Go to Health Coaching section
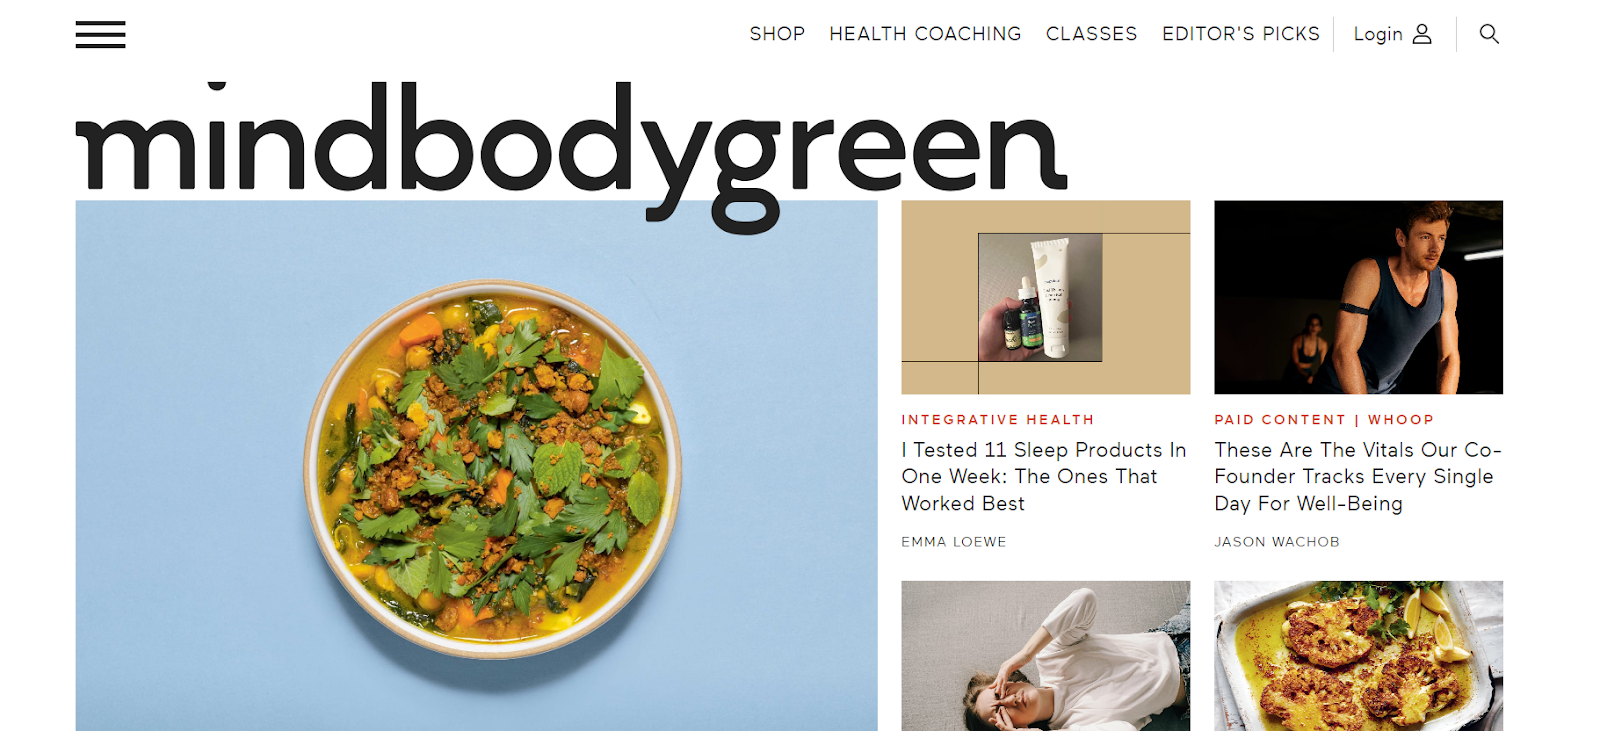Screen dimensions: 1600x731 [x=925, y=34]
